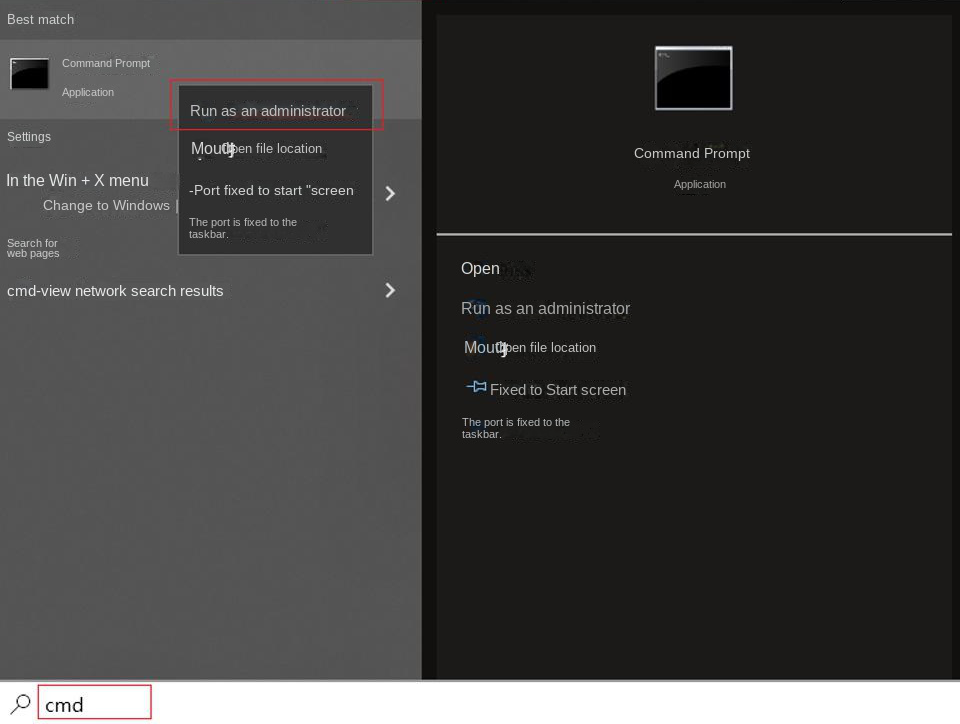Select Run as an administrator from context menu

point(268,111)
